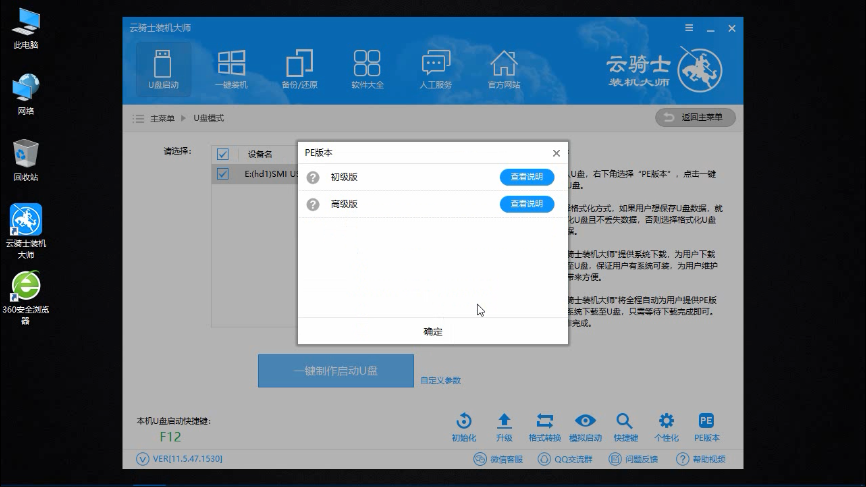Click the 一键制作启动U盘 button

(x=335, y=370)
